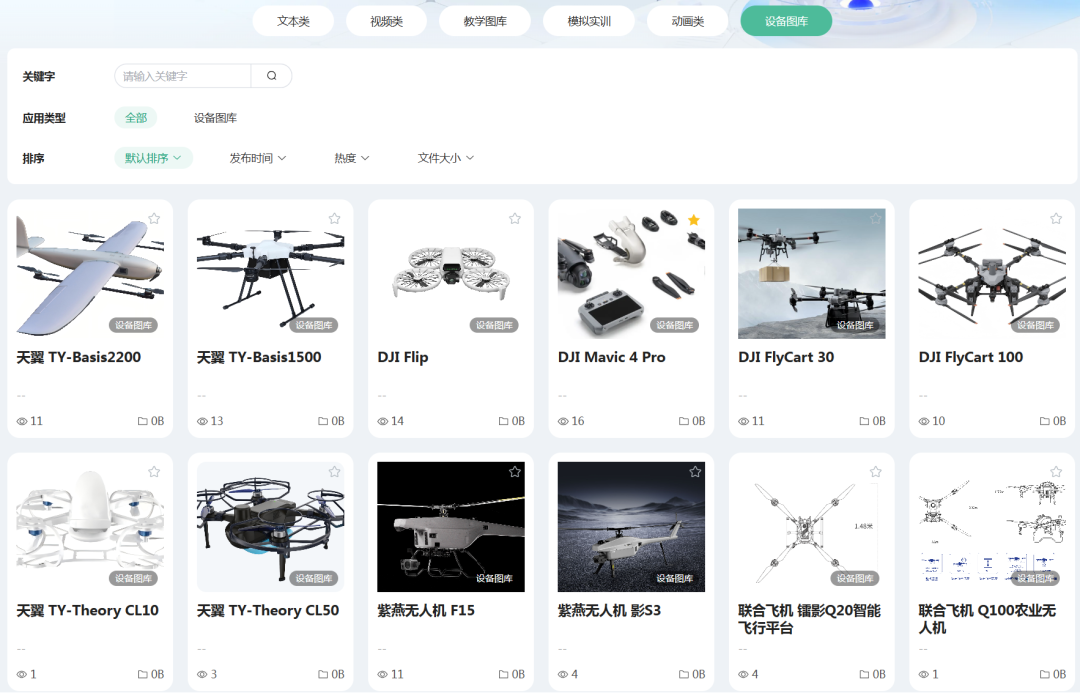Favorite 天翼 TY-Basis2200 with its star

[x=154, y=219]
